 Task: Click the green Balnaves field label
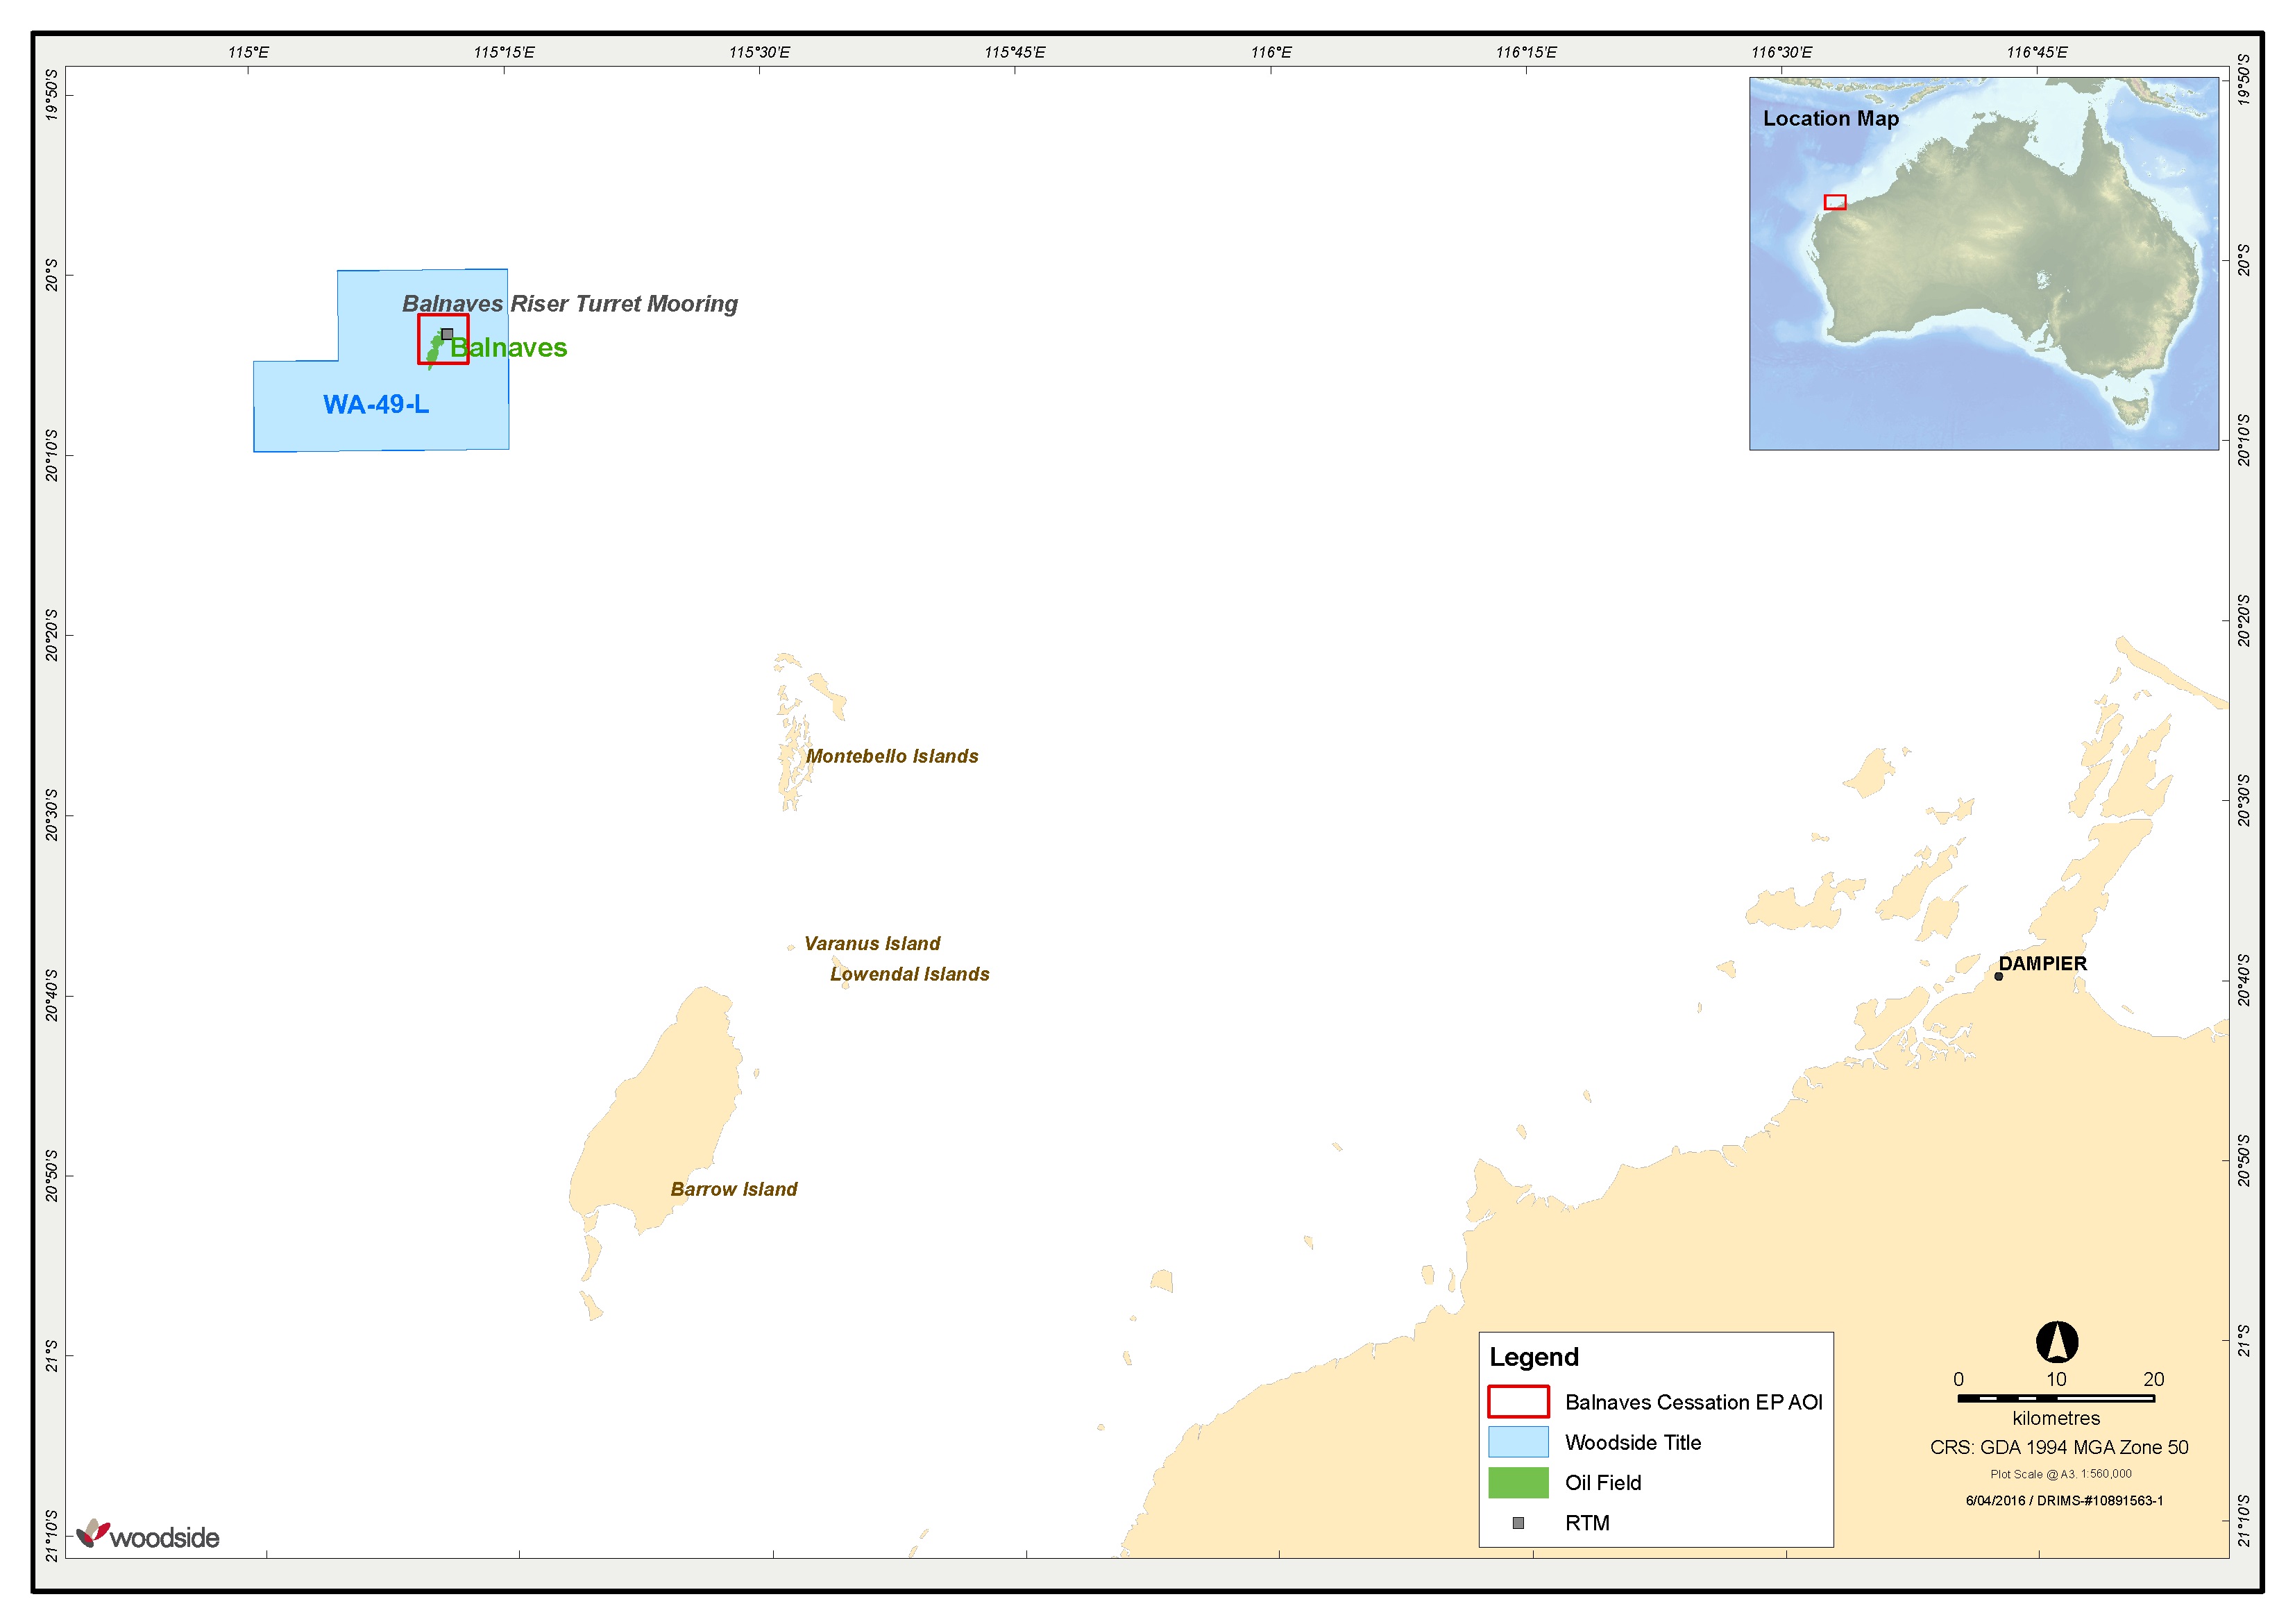click(509, 348)
